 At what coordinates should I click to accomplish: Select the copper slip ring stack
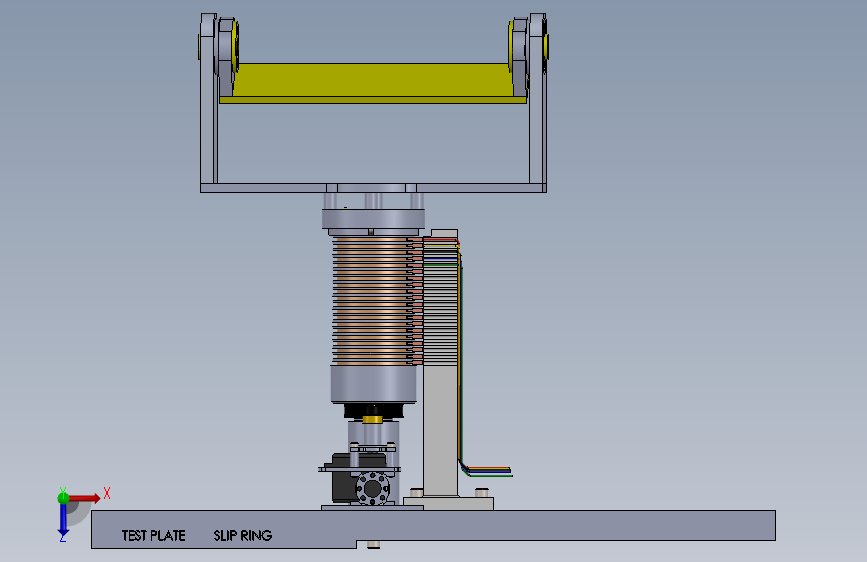374,301
